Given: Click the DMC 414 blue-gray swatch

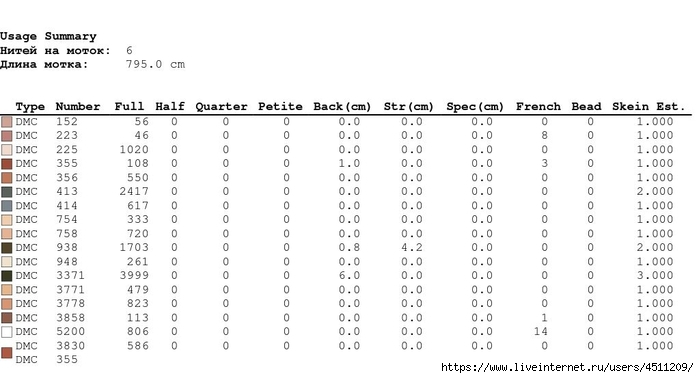Looking at the screenshot, I should [x=7, y=205].
